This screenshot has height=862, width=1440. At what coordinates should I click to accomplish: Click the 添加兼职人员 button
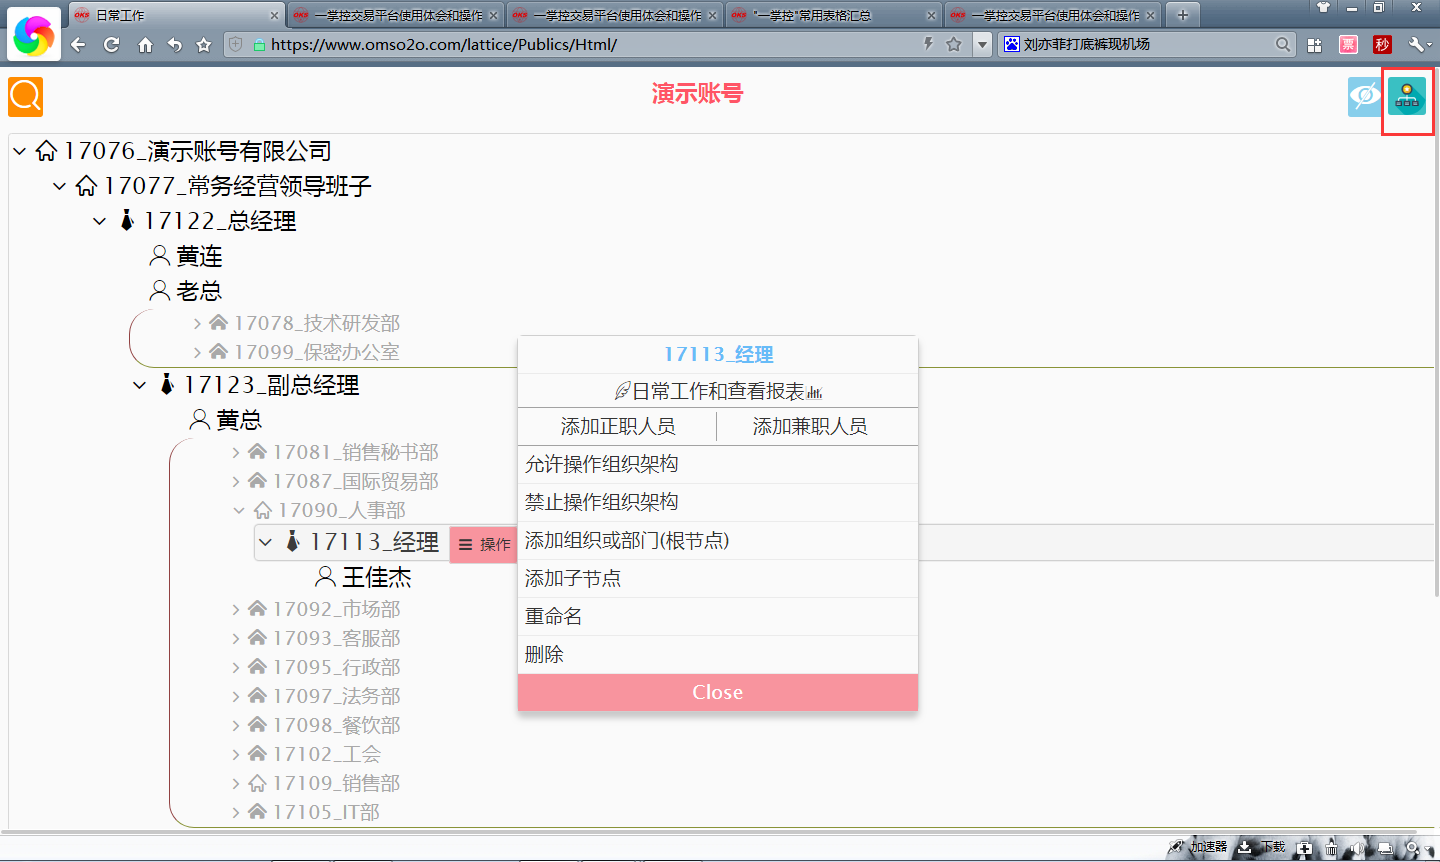click(810, 427)
